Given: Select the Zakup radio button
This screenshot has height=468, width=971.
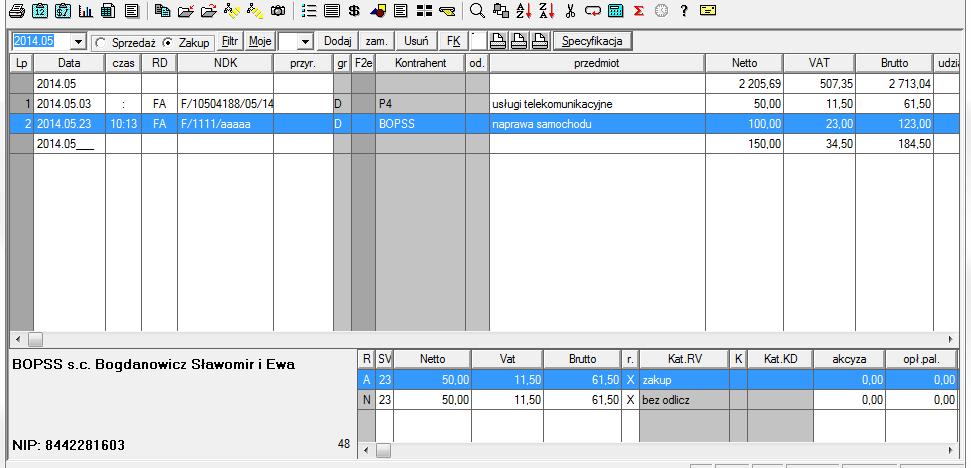Looking at the screenshot, I should [x=167, y=43].
